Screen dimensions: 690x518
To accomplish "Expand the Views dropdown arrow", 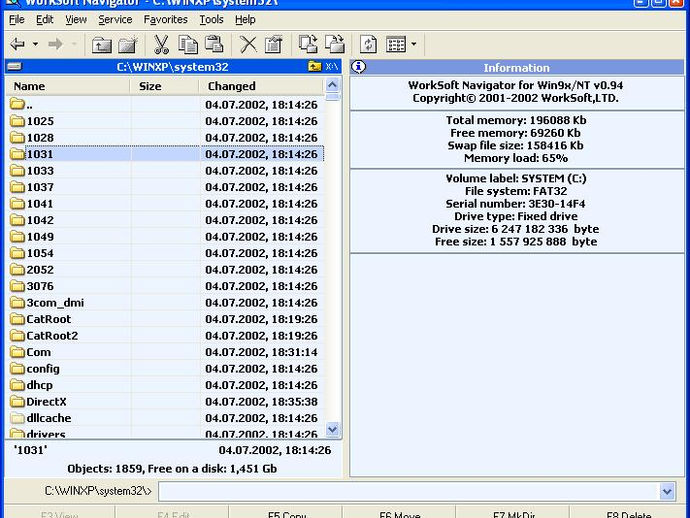I will 414,44.
